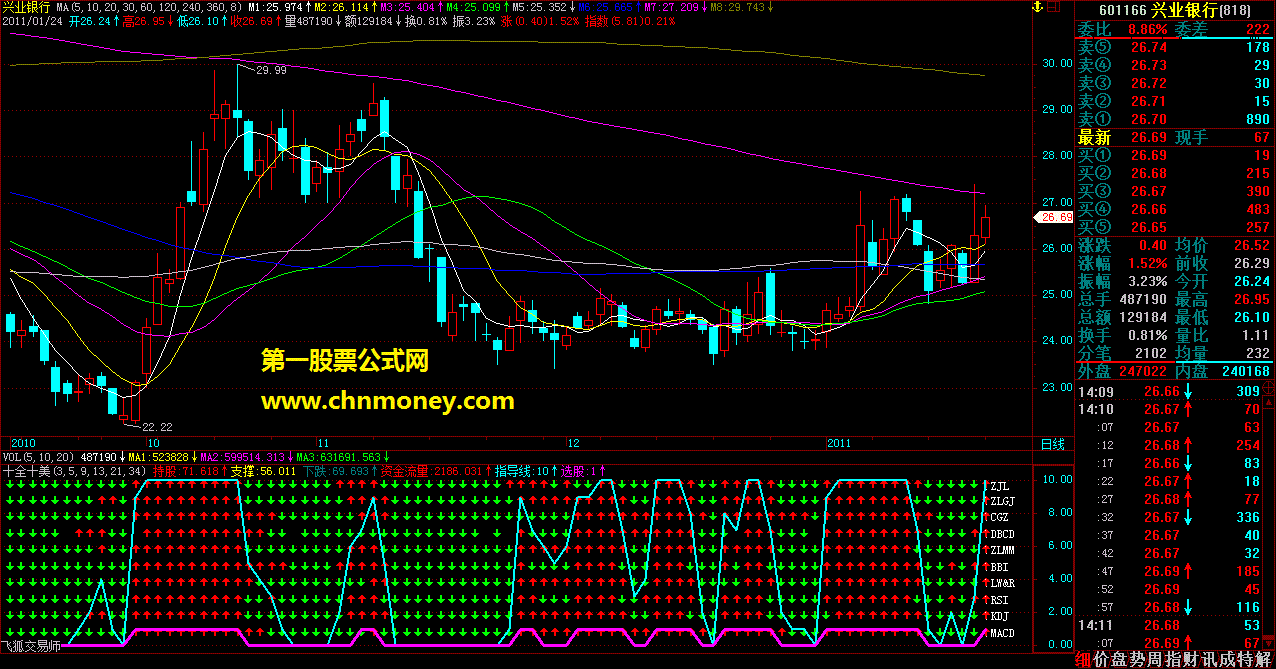The width and height of the screenshot is (1276, 669).
Task: Click the LW&R indicator row label
Action: [1002, 583]
